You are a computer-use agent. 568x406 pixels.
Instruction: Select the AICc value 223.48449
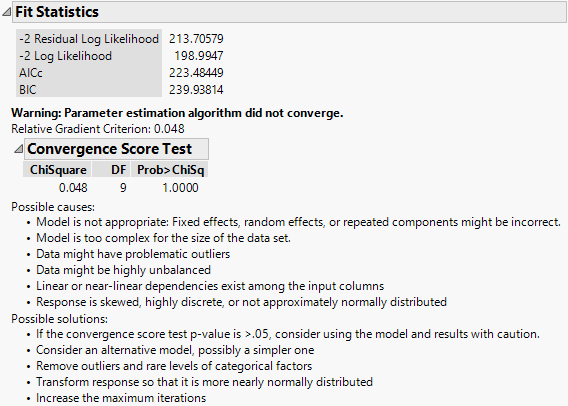(196, 73)
